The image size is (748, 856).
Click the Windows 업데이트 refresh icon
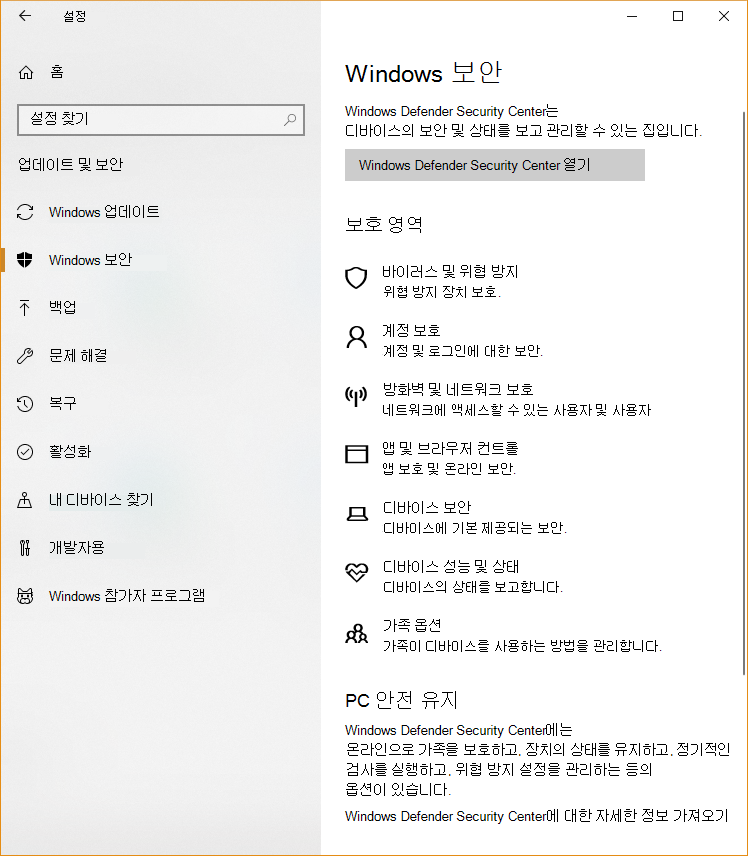click(25, 212)
